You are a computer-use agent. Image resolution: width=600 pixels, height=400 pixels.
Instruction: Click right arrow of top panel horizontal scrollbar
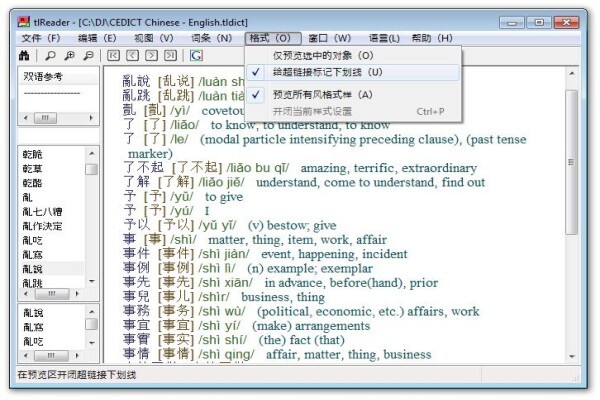(x=91, y=118)
